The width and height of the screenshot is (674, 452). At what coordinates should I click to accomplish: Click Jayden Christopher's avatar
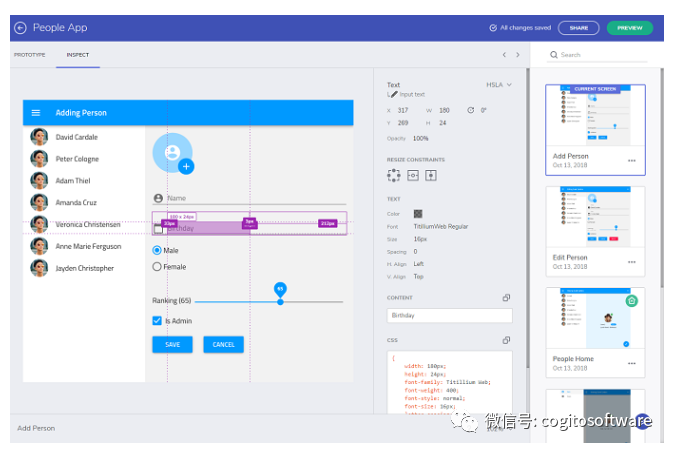(39, 268)
